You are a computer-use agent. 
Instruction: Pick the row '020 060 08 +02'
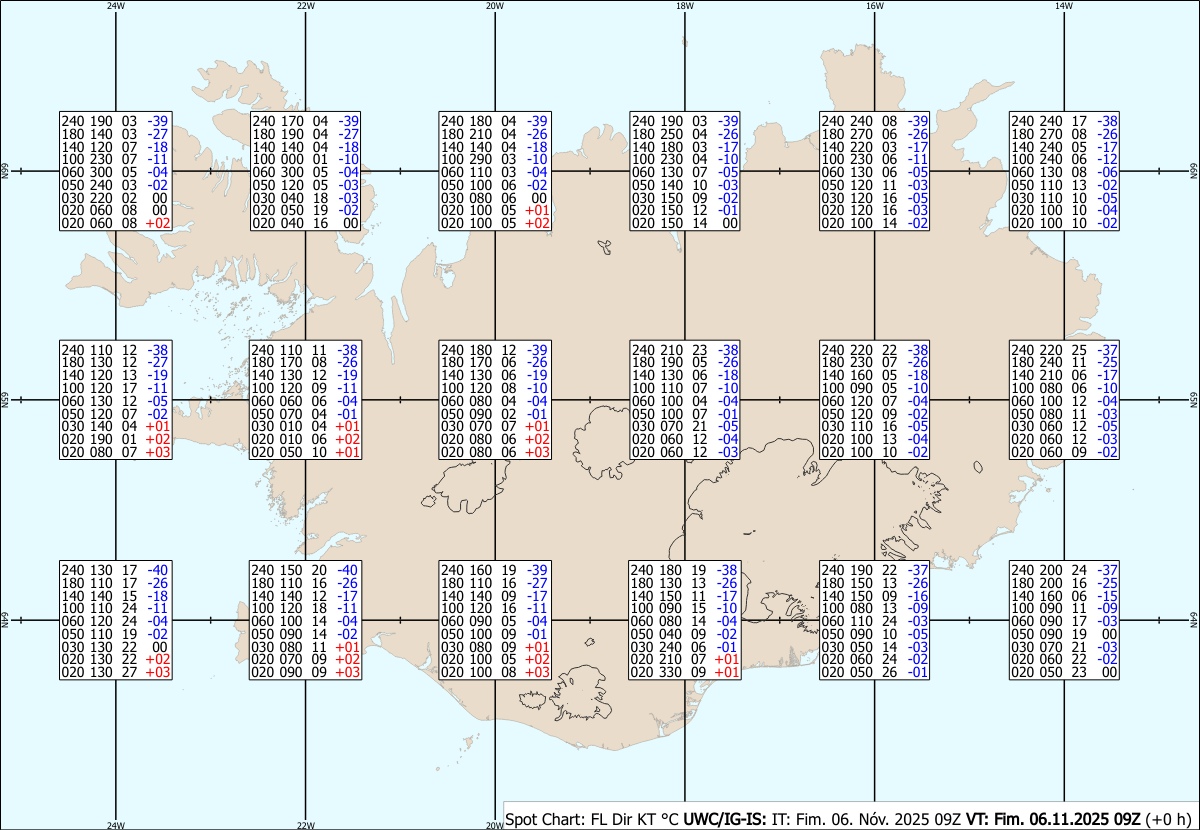tap(115, 224)
